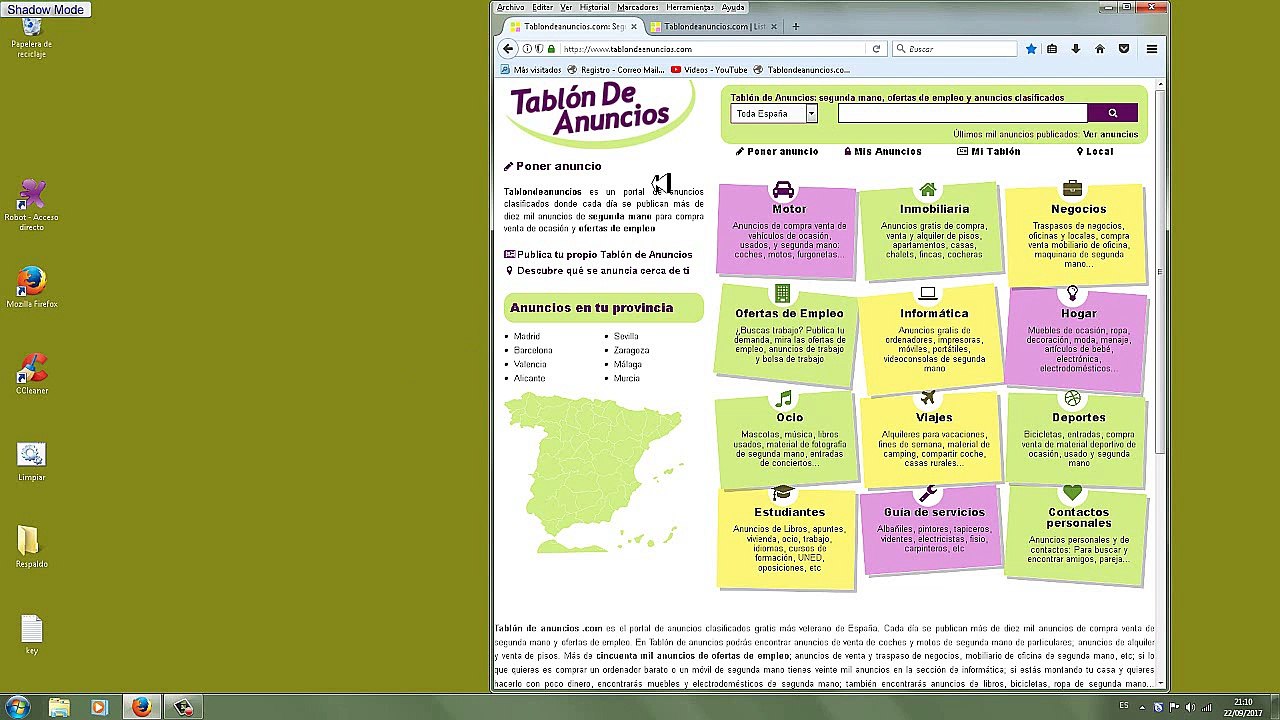Open Registro - Correo Mail bookmark
The height and width of the screenshot is (720, 1280).
(x=615, y=70)
